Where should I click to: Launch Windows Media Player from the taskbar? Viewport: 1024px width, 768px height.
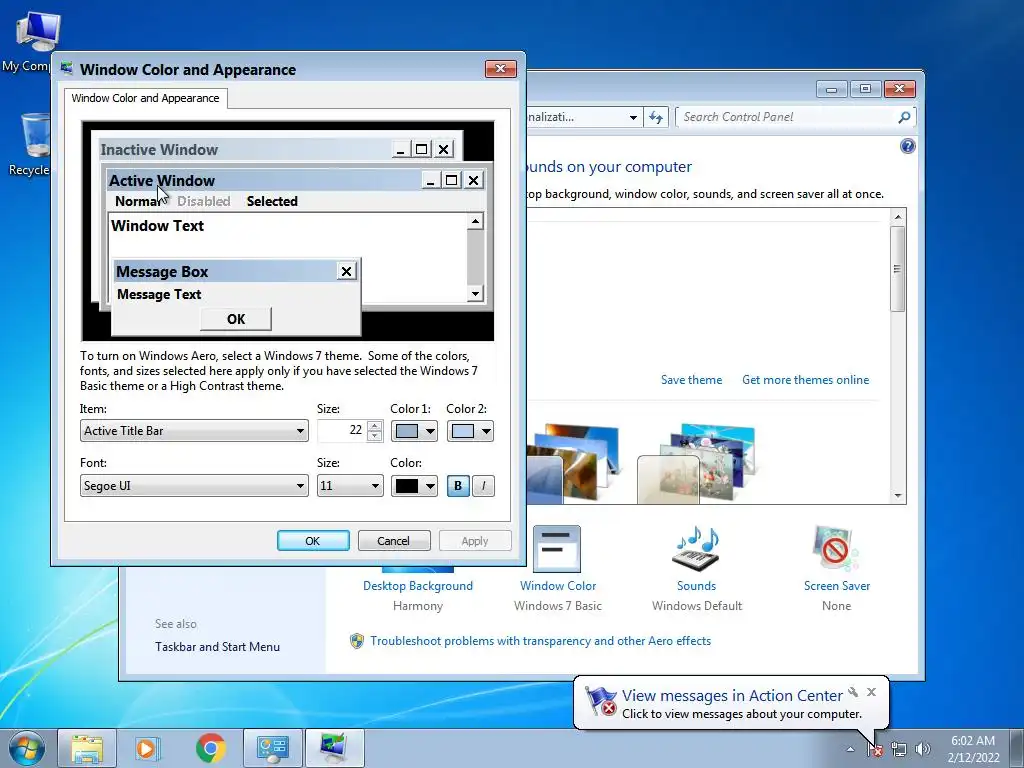146,748
